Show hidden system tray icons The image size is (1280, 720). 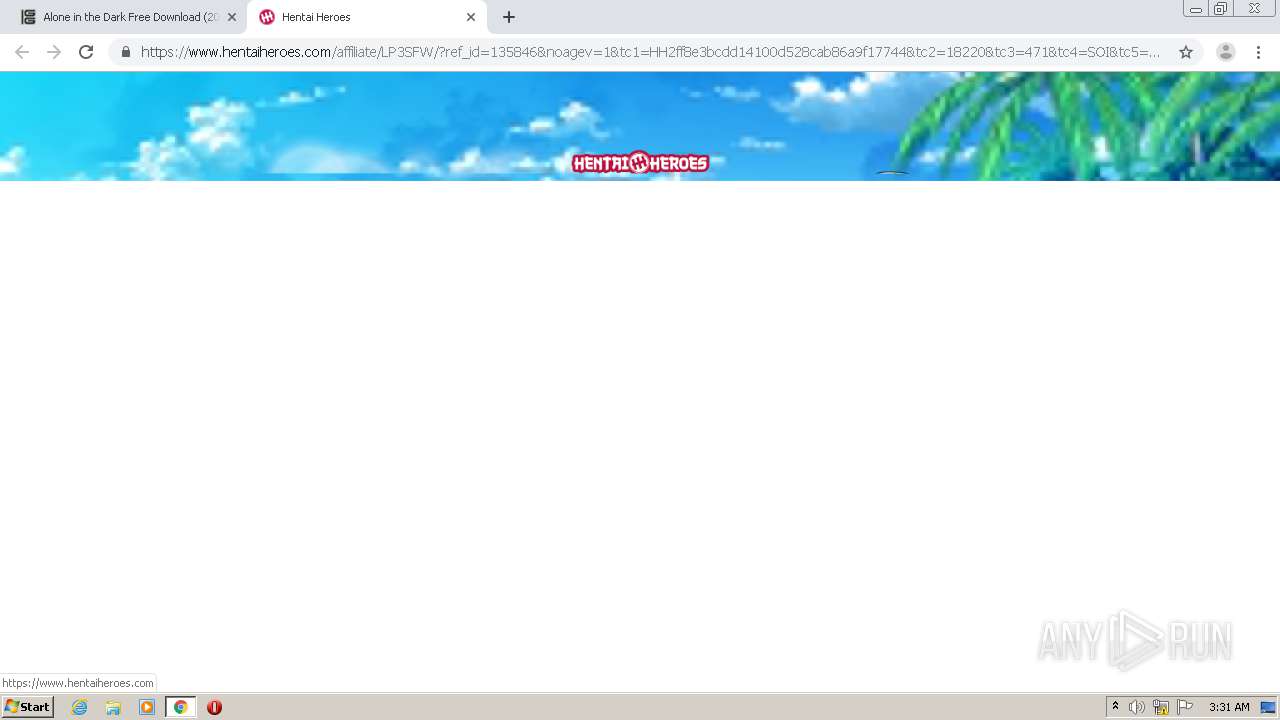1116,707
